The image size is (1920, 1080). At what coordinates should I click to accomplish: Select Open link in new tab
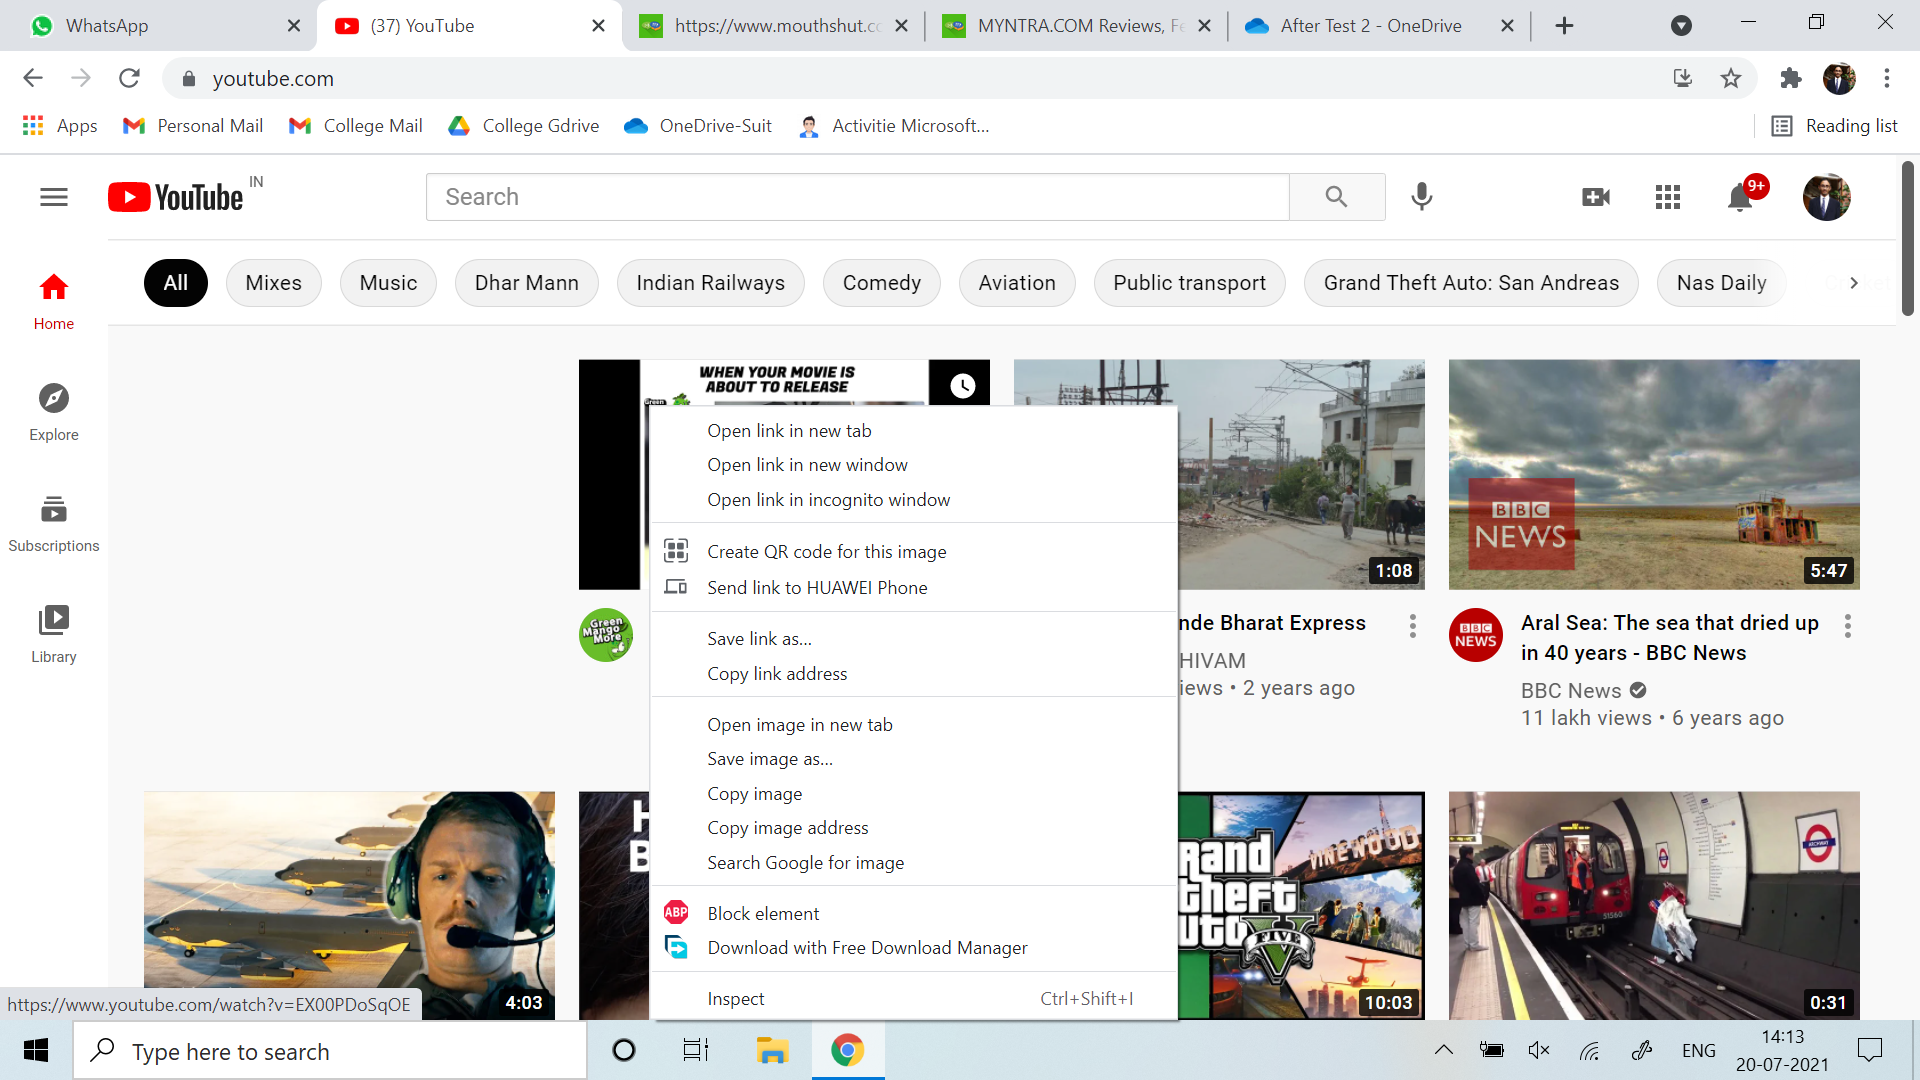(x=789, y=431)
